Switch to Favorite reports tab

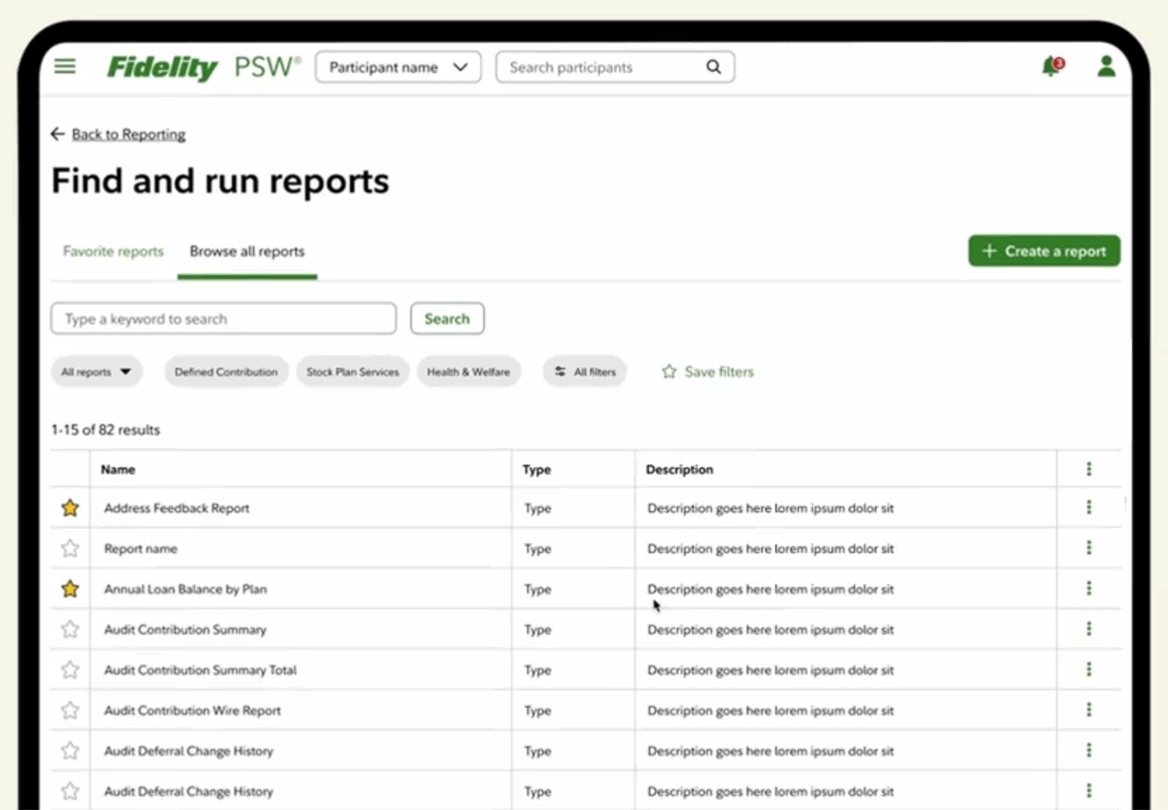coord(113,251)
